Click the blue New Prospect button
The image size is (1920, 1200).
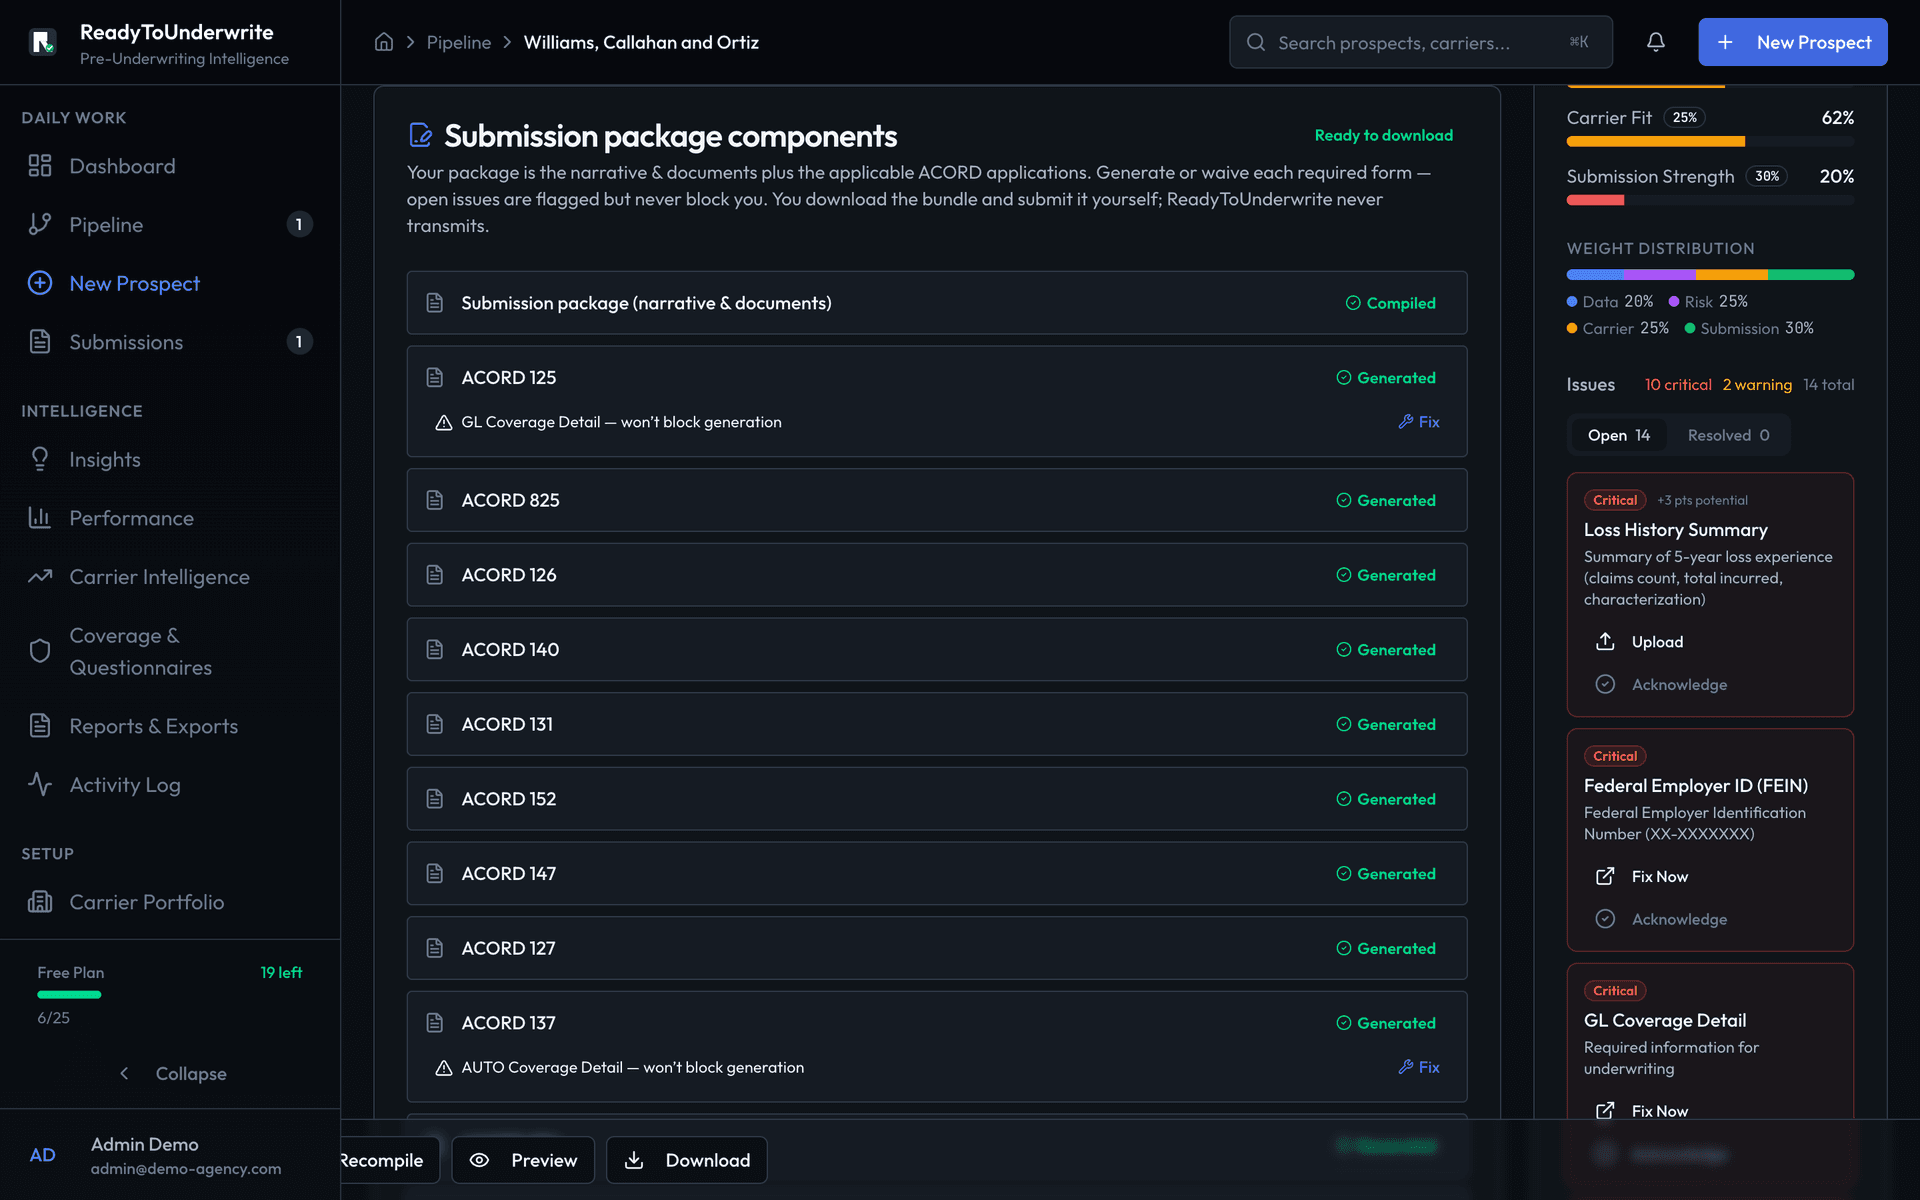[x=1793, y=42]
